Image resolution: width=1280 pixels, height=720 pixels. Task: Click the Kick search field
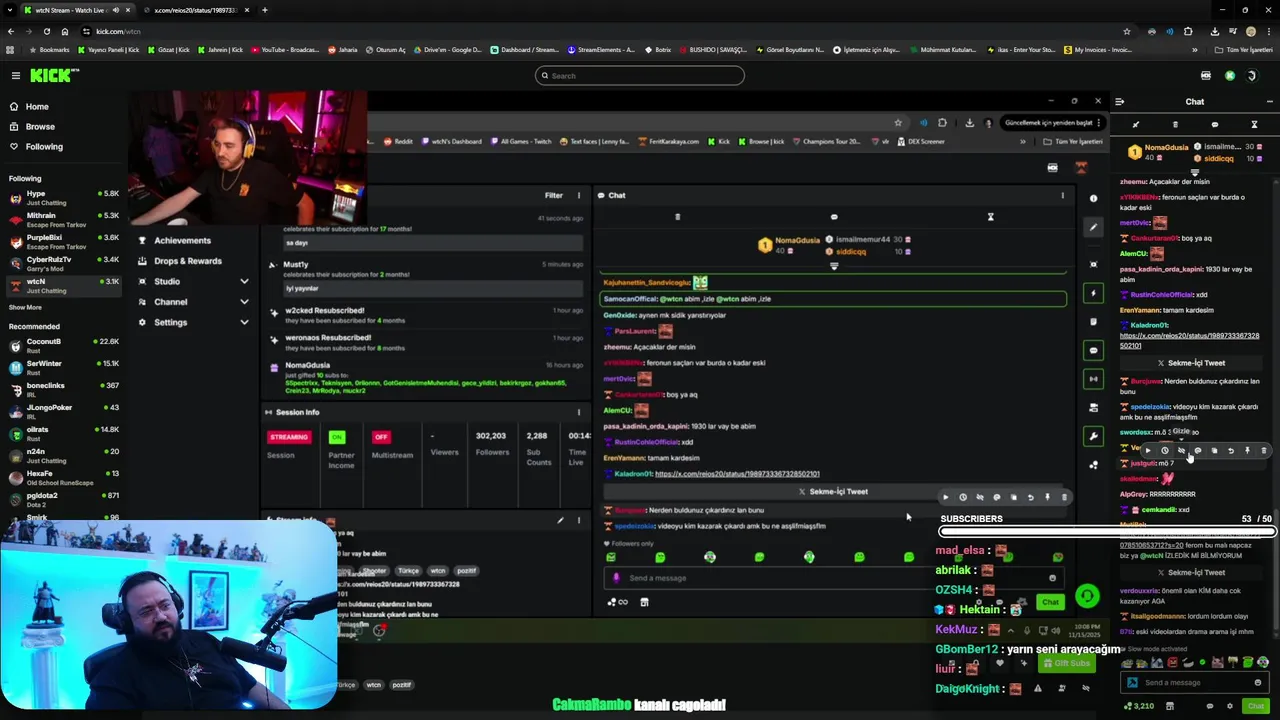640,75
